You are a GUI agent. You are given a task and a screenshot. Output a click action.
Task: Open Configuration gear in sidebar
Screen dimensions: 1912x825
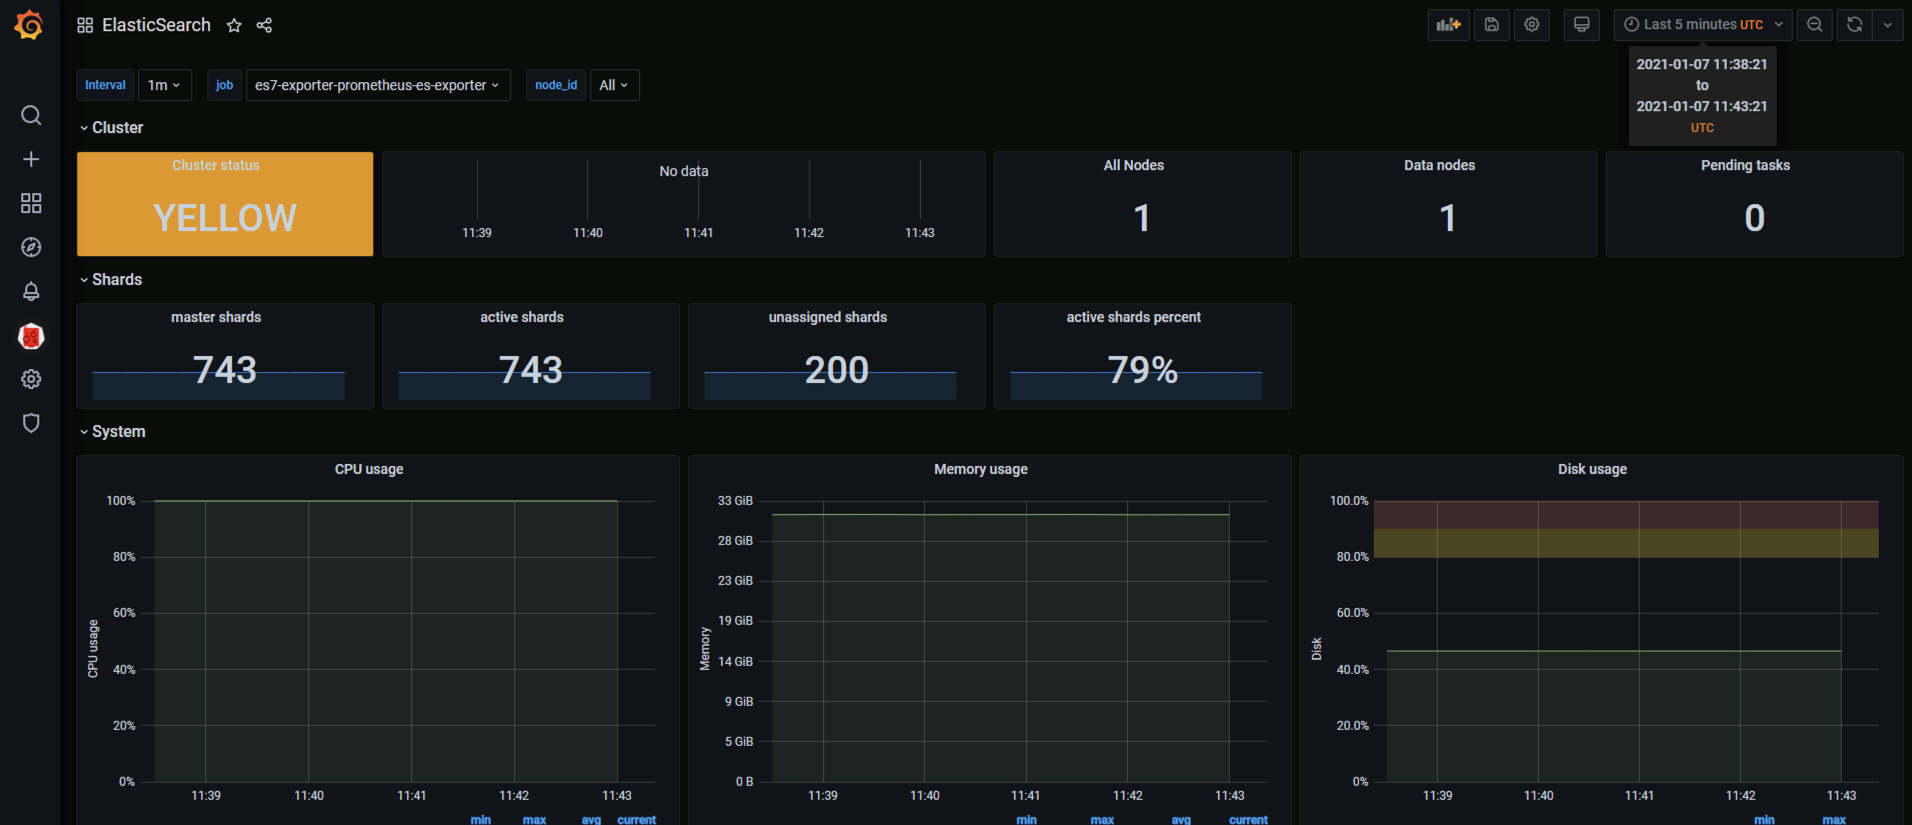(x=31, y=379)
